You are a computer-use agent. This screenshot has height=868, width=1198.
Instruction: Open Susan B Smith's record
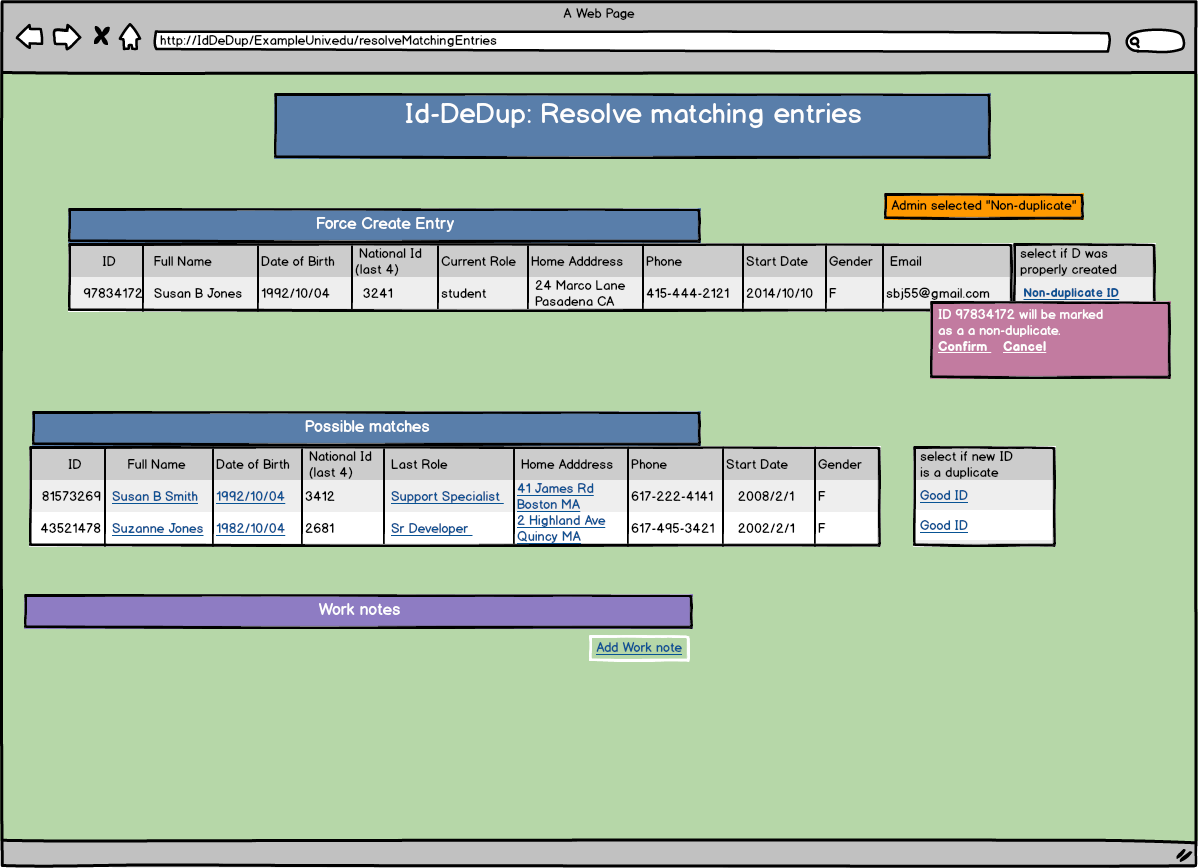click(154, 496)
